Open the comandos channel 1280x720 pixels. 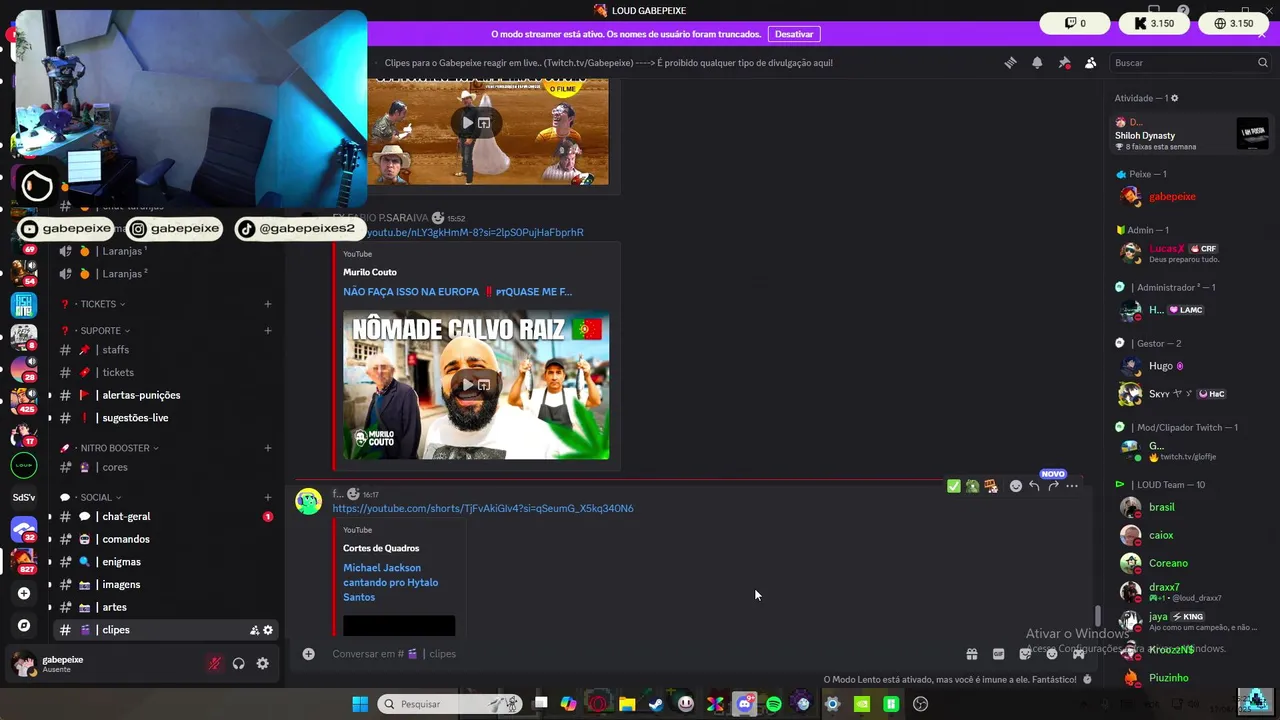pyautogui.click(x=165, y=539)
